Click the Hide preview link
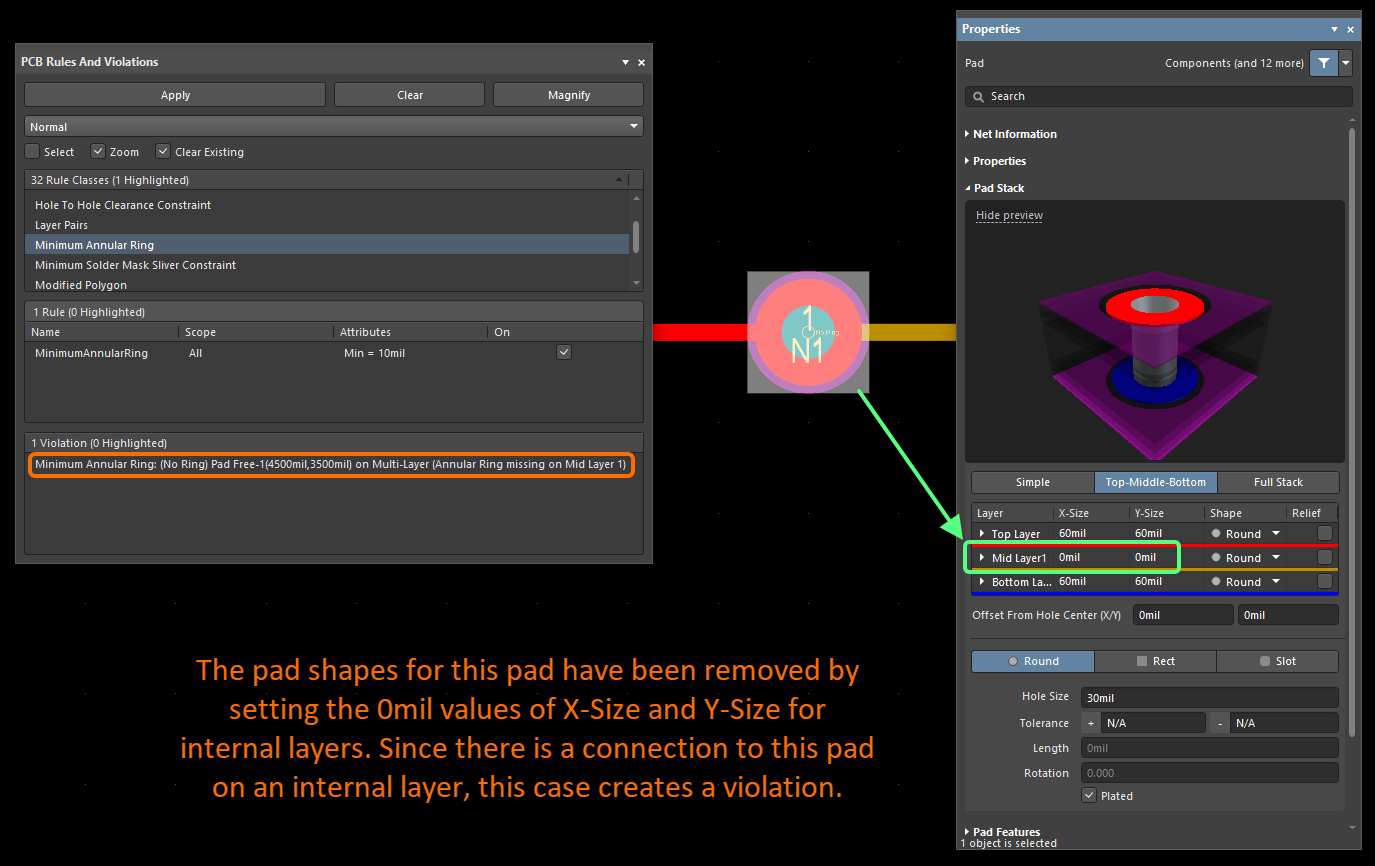1375x866 pixels. [x=1009, y=215]
